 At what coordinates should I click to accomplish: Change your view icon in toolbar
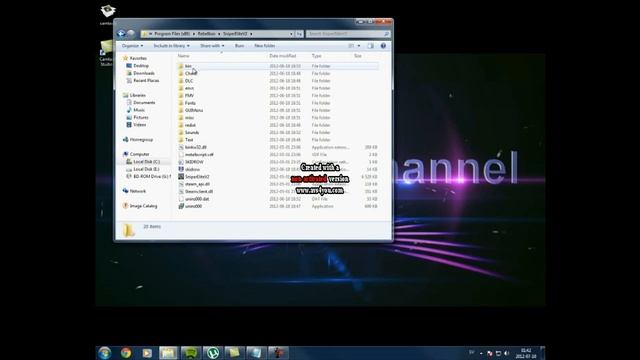click(351, 46)
